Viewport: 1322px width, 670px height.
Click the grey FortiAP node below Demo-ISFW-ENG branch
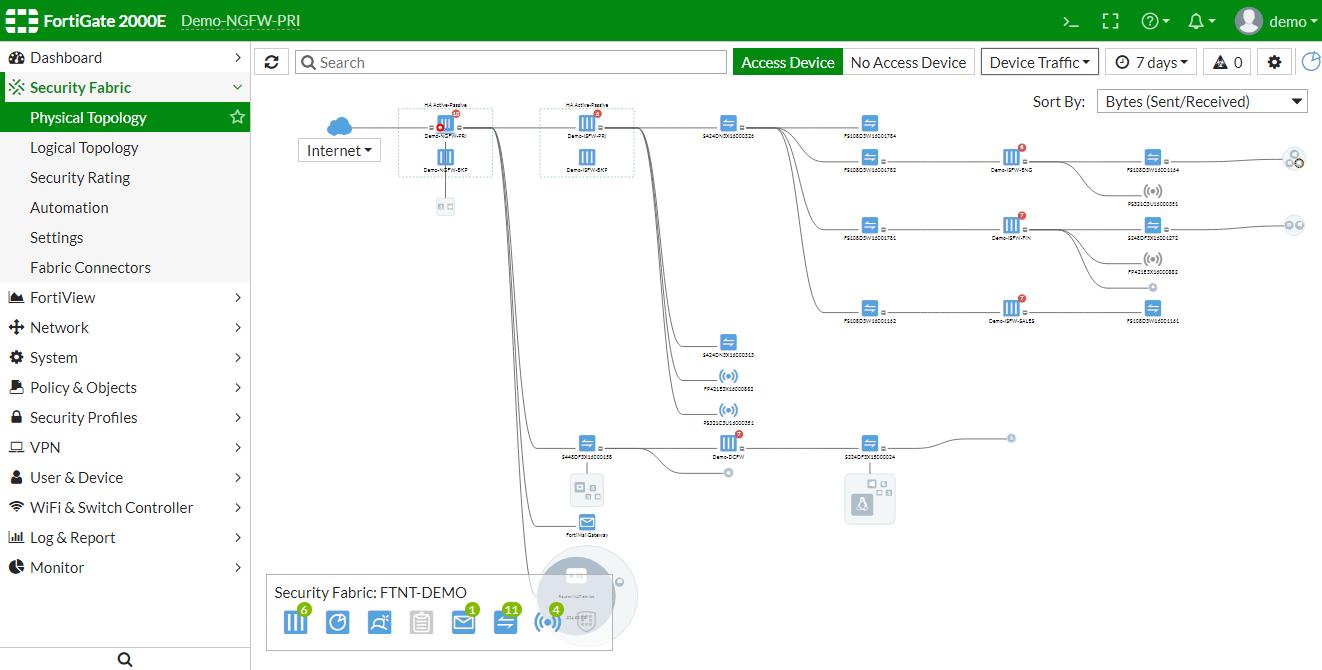[1152, 191]
